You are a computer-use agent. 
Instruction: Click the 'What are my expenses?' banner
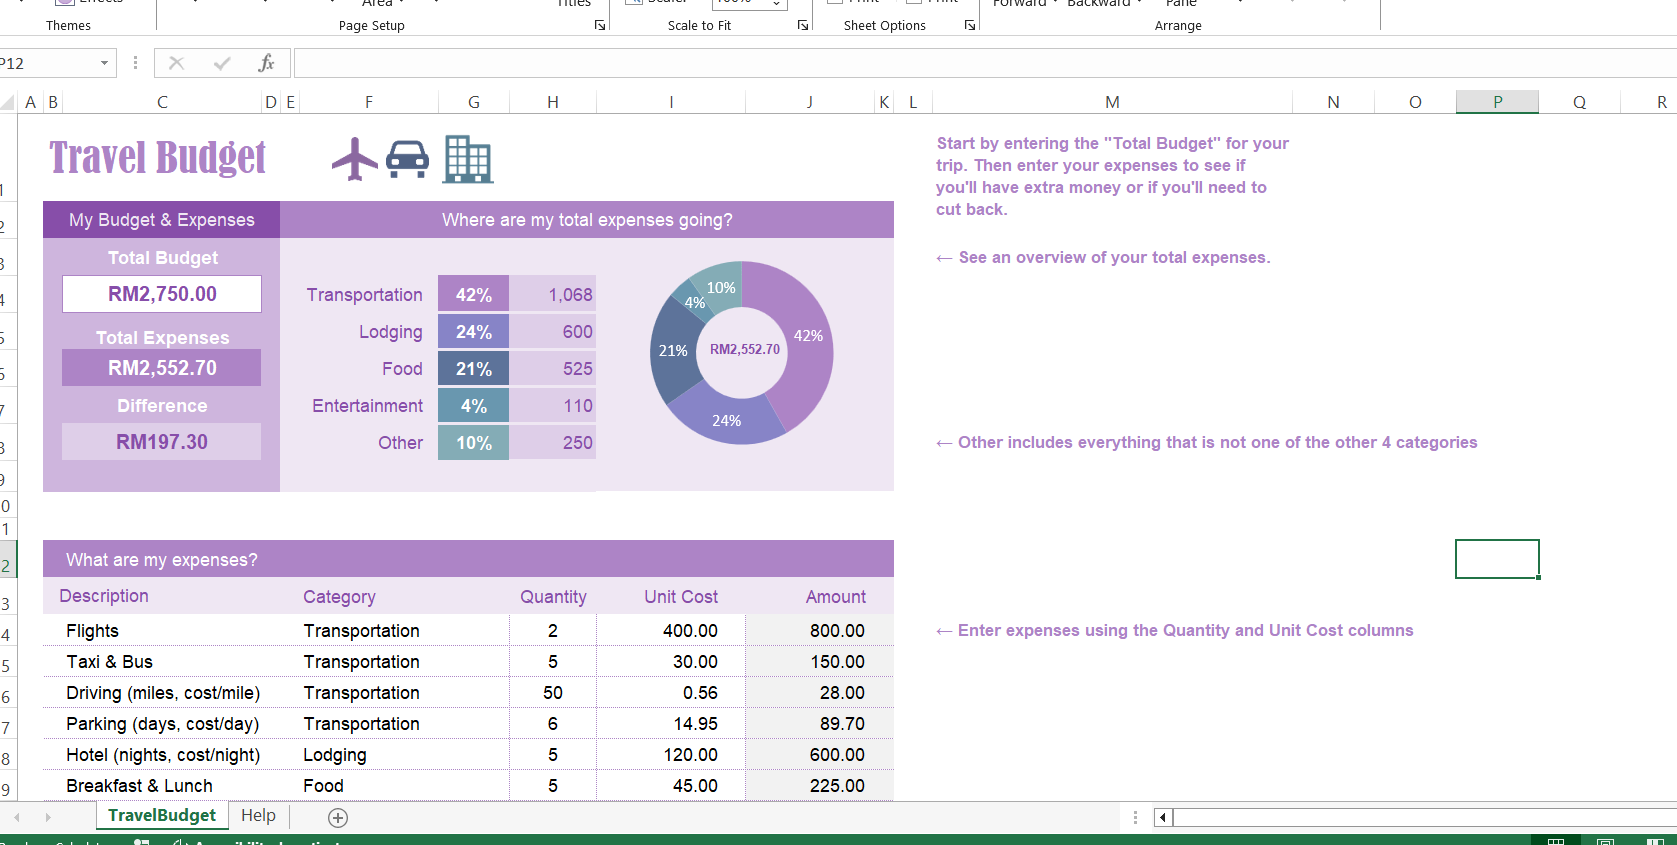468,559
